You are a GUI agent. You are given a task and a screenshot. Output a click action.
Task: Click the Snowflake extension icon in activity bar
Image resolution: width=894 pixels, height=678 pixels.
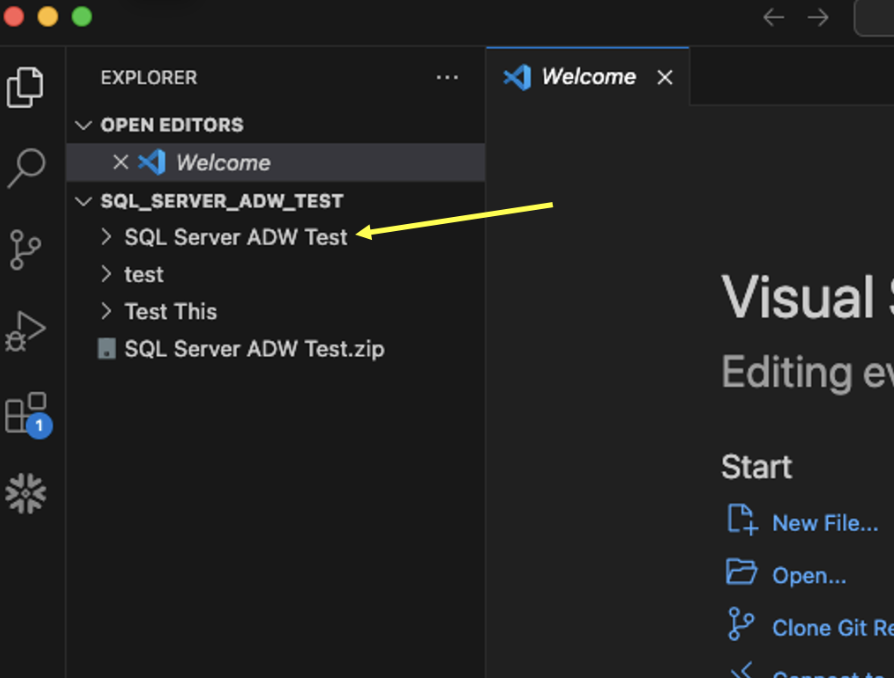pos(26,492)
